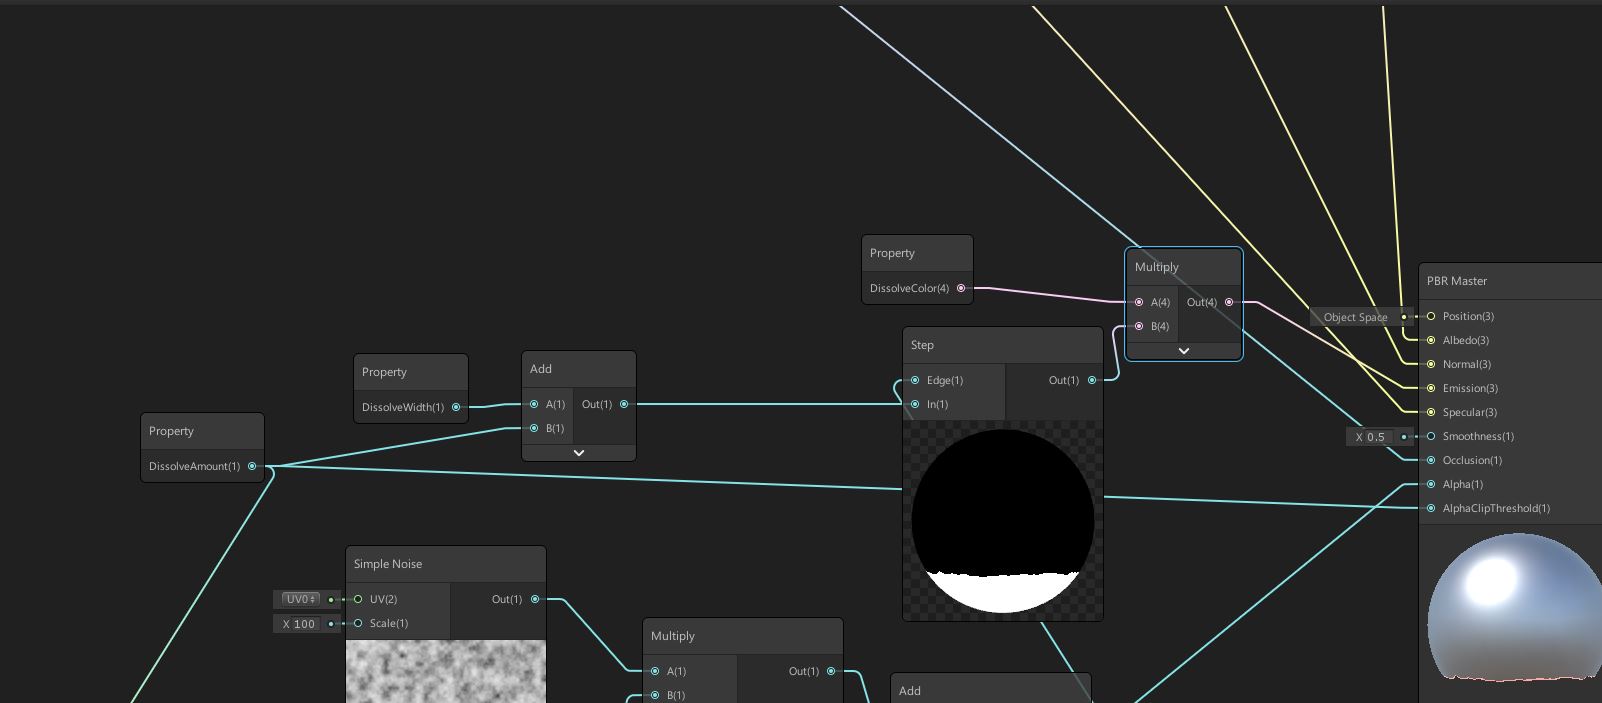Viewport: 1602px width, 703px height.
Task: Open the Object Space position dropdown
Action: click(x=1355, y=317)
